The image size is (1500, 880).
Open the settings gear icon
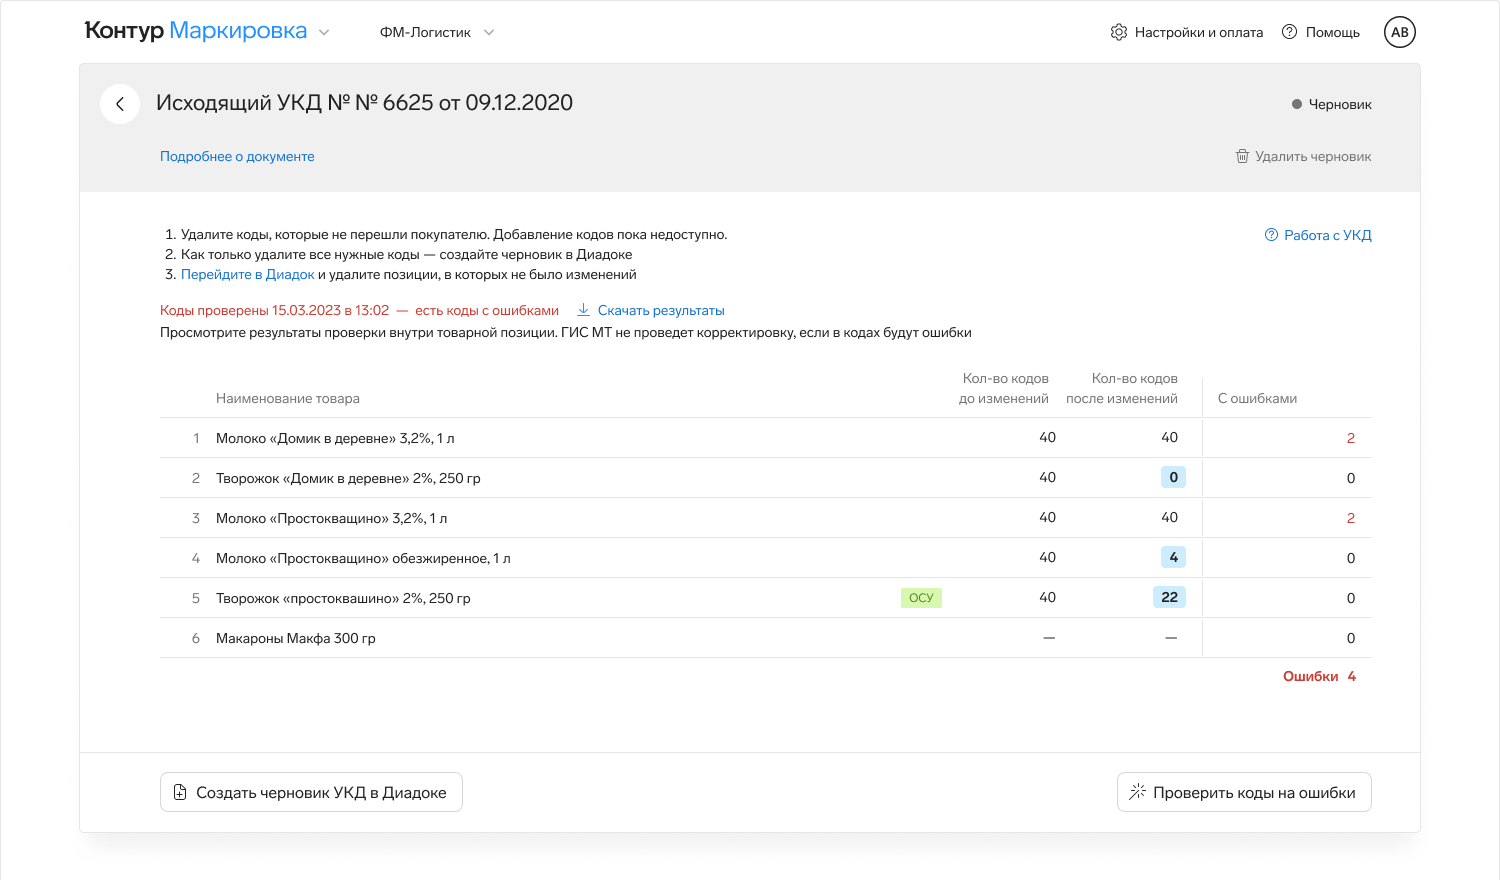point(1119,32)
